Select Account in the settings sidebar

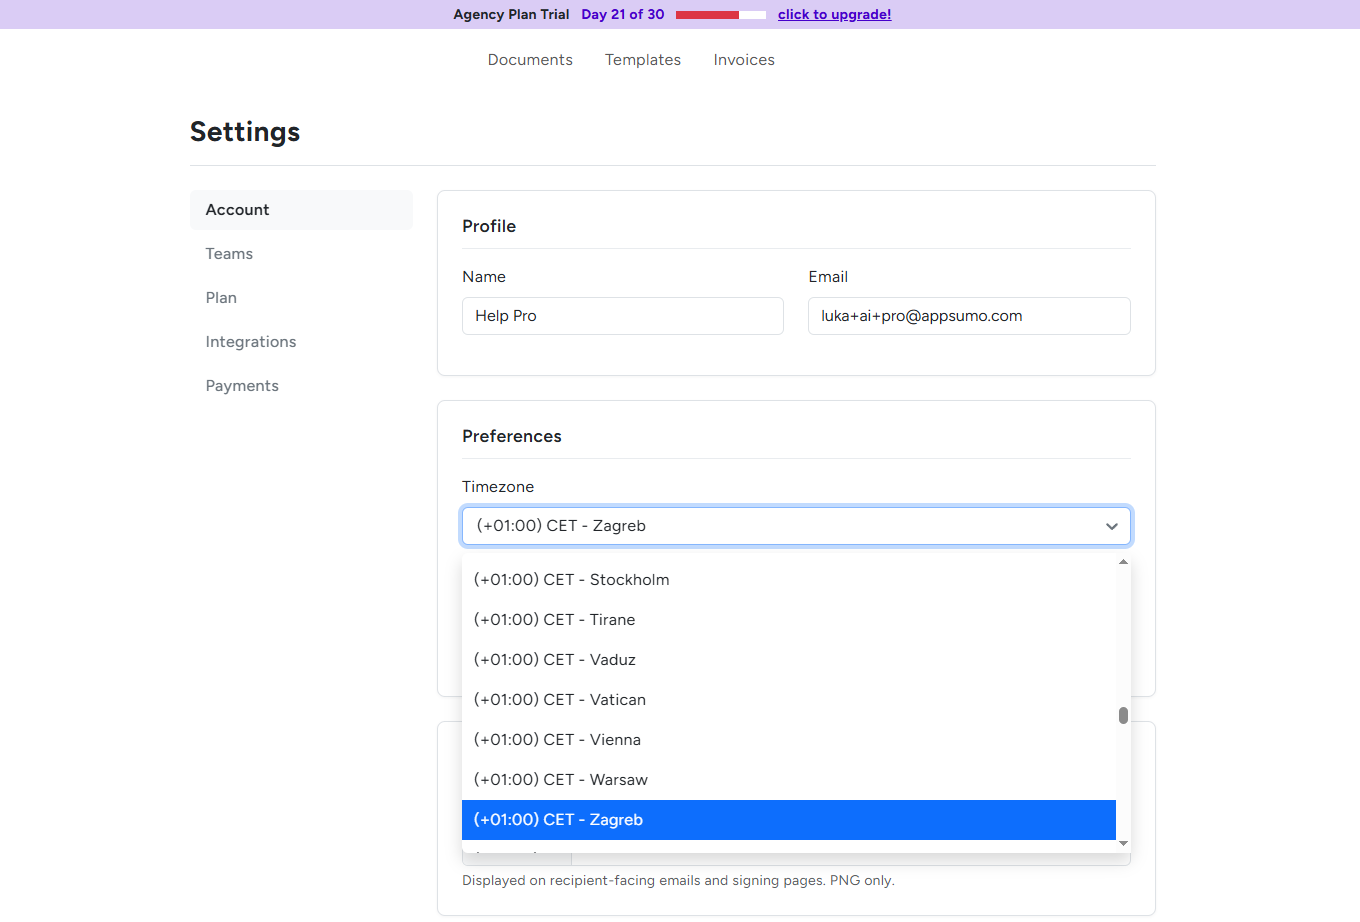tap(237, 209)
